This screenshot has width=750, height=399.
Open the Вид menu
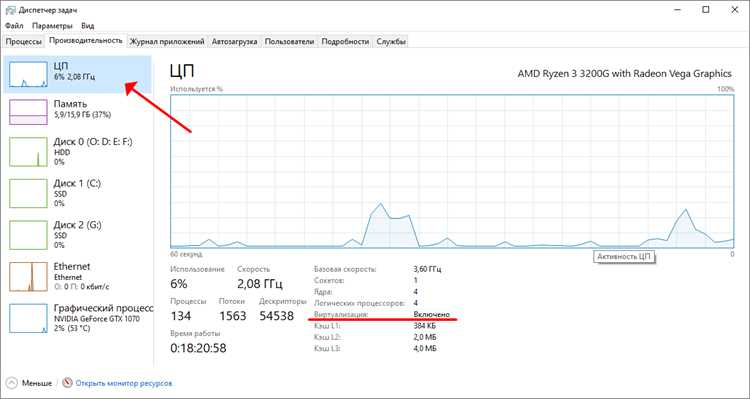tap(88, 26)
